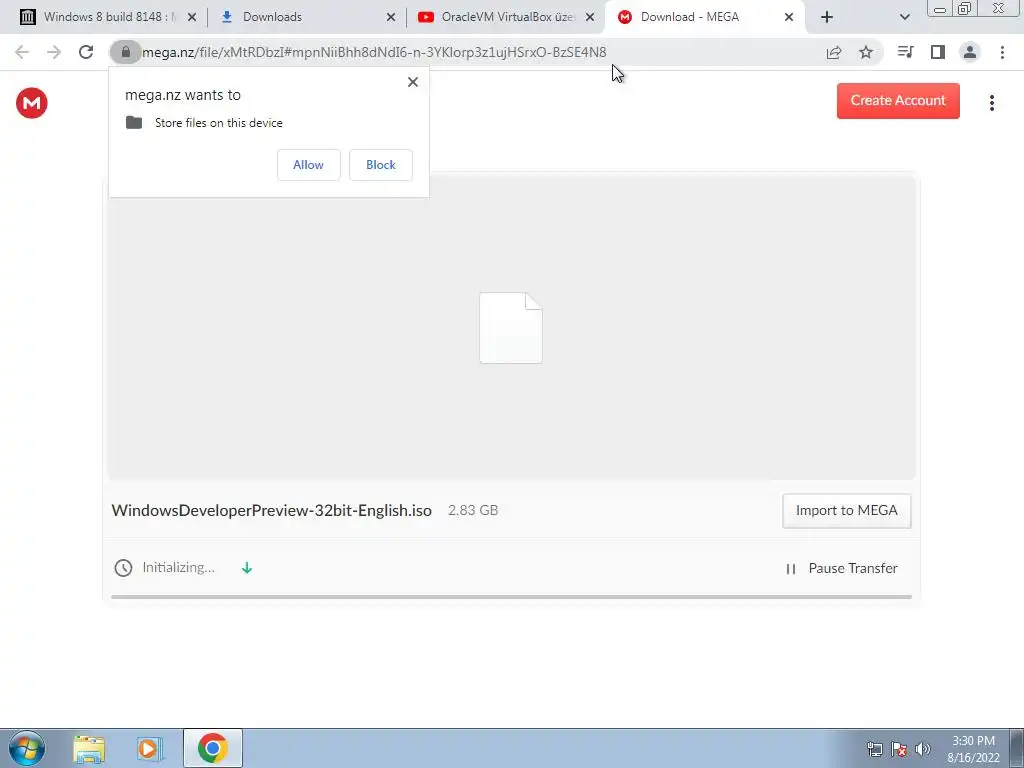Open the Chrome profile avatar
This screenshot has height=768, width=1024.
970,52
